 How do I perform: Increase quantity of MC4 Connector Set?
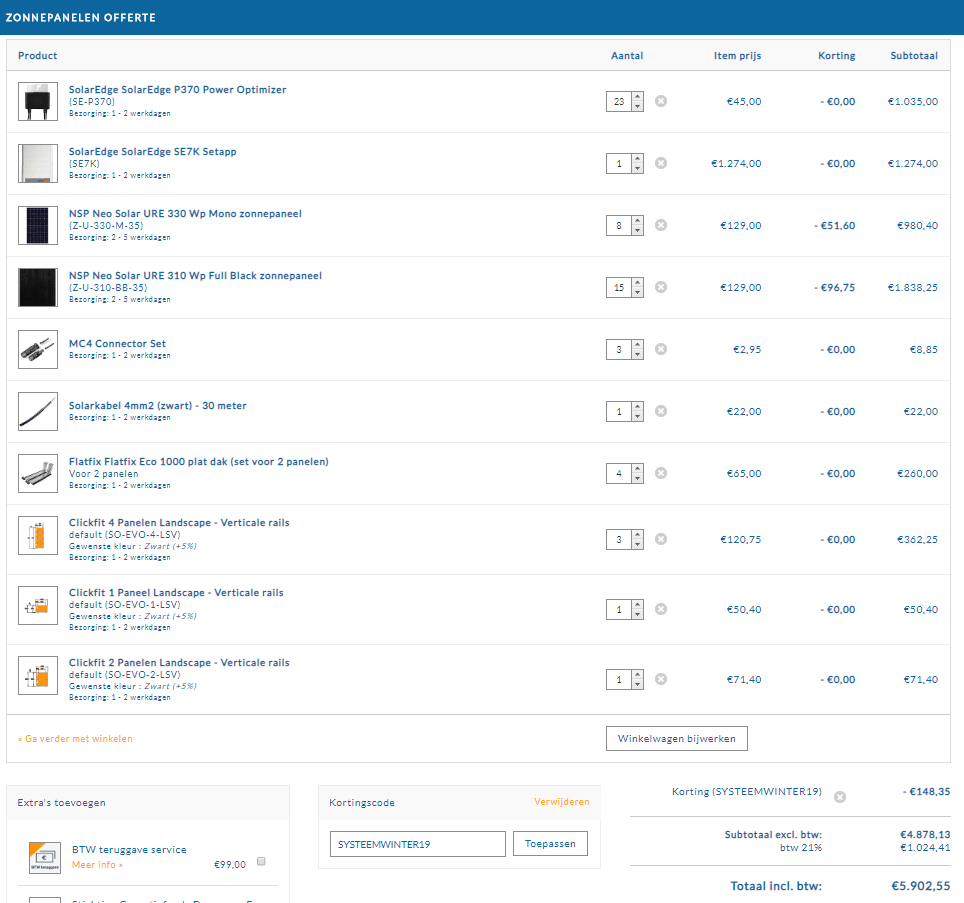[x=638, y=345]
